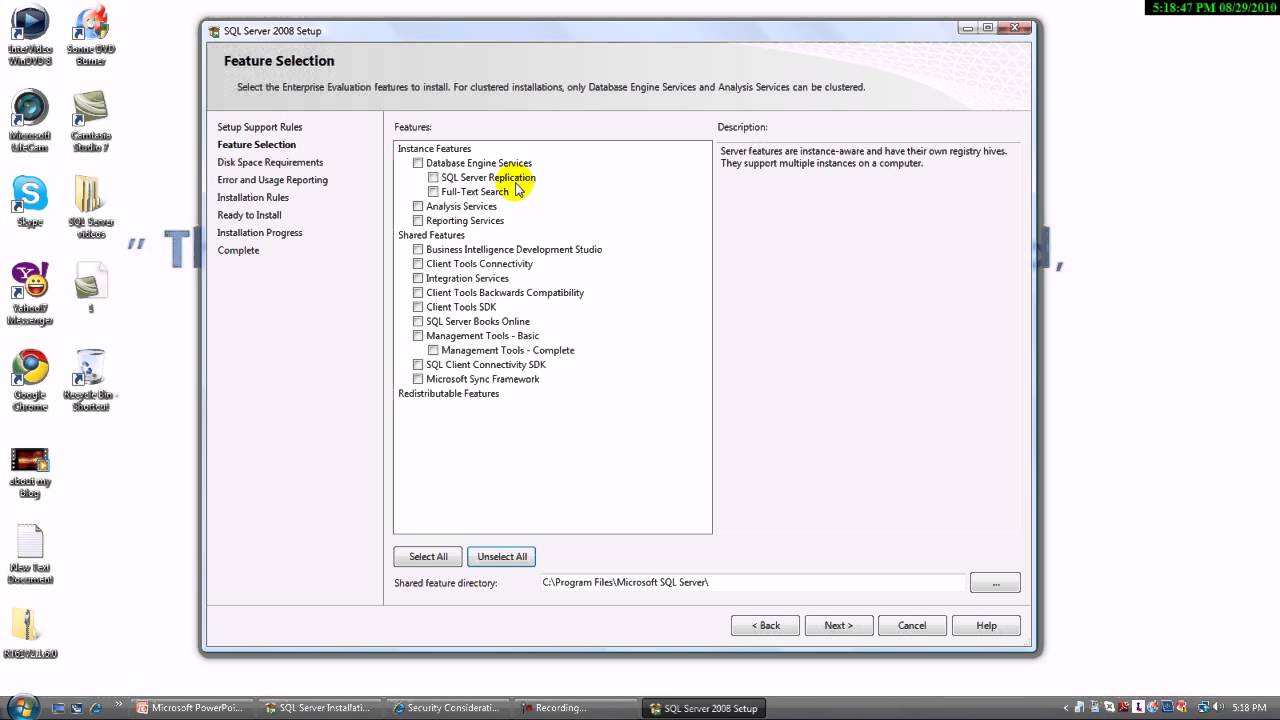Go to Error and Usage Reporting step
Image resolution: width=1280 pixels, height=720 pixels.
point(272,180)
